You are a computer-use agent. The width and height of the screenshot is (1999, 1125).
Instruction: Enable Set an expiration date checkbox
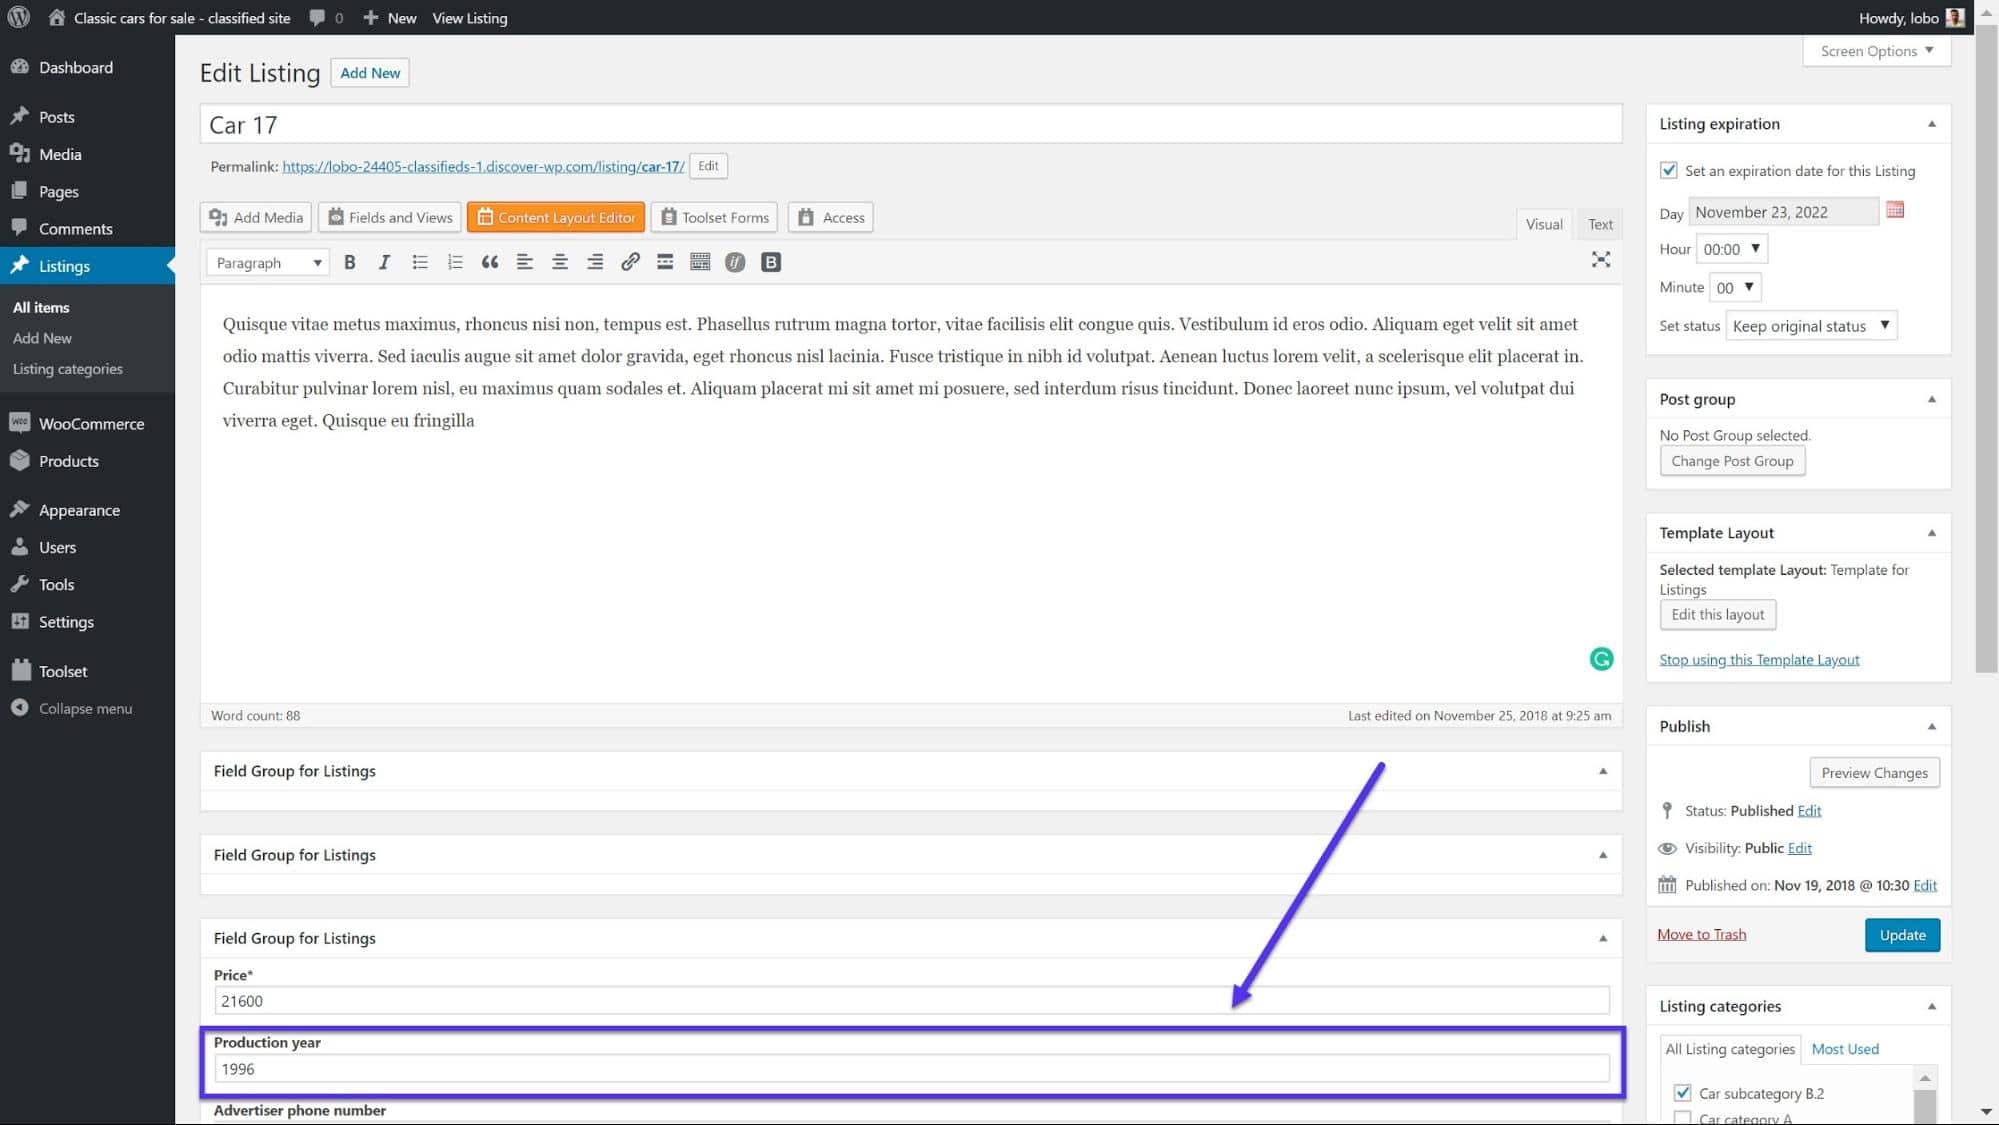click(x=1668, y=169)
